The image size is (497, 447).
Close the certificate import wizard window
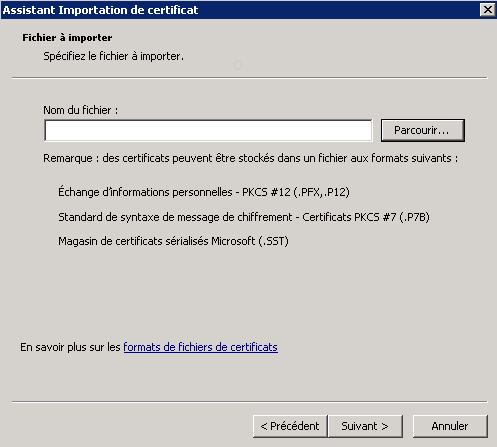tap(488, 10)
